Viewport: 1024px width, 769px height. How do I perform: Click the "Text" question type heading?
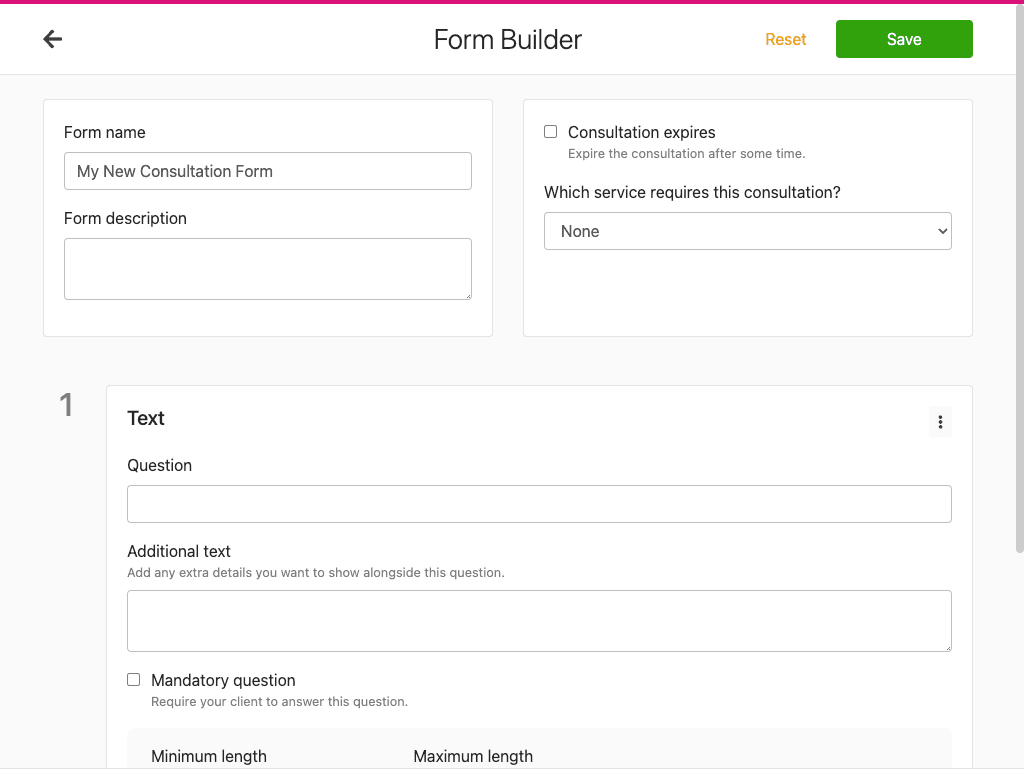(146, 418)
